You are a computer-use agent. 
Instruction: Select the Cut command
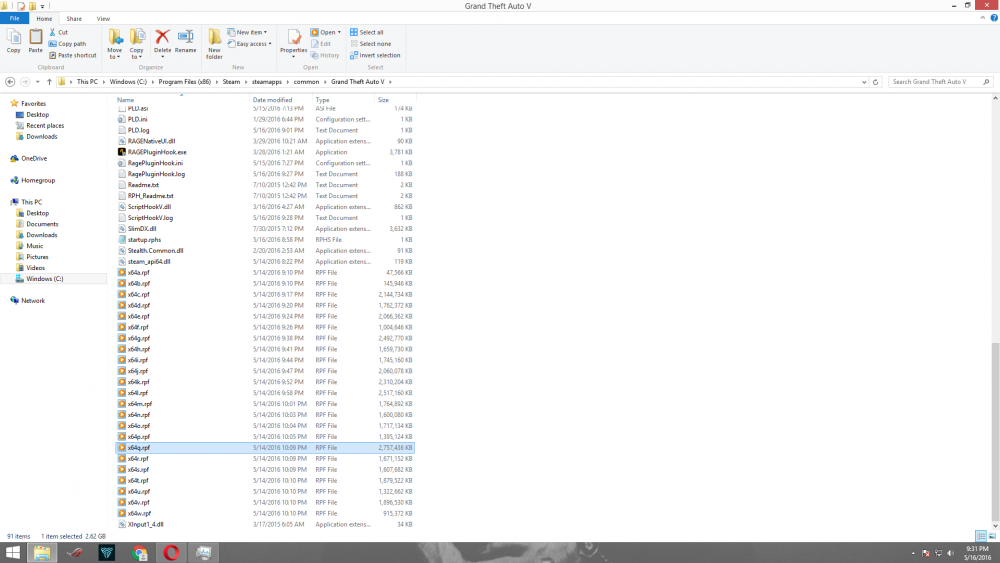[59, 32]
